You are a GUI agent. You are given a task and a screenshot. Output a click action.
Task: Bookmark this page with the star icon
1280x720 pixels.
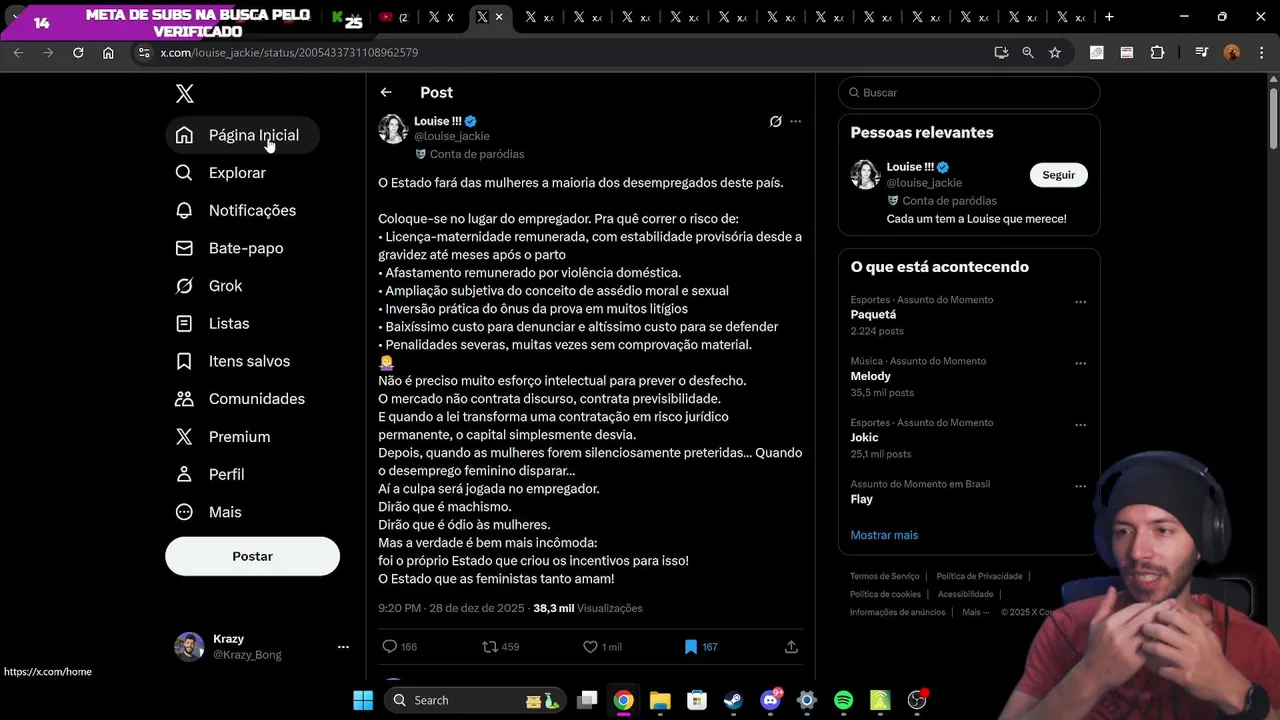[1054, 52]
